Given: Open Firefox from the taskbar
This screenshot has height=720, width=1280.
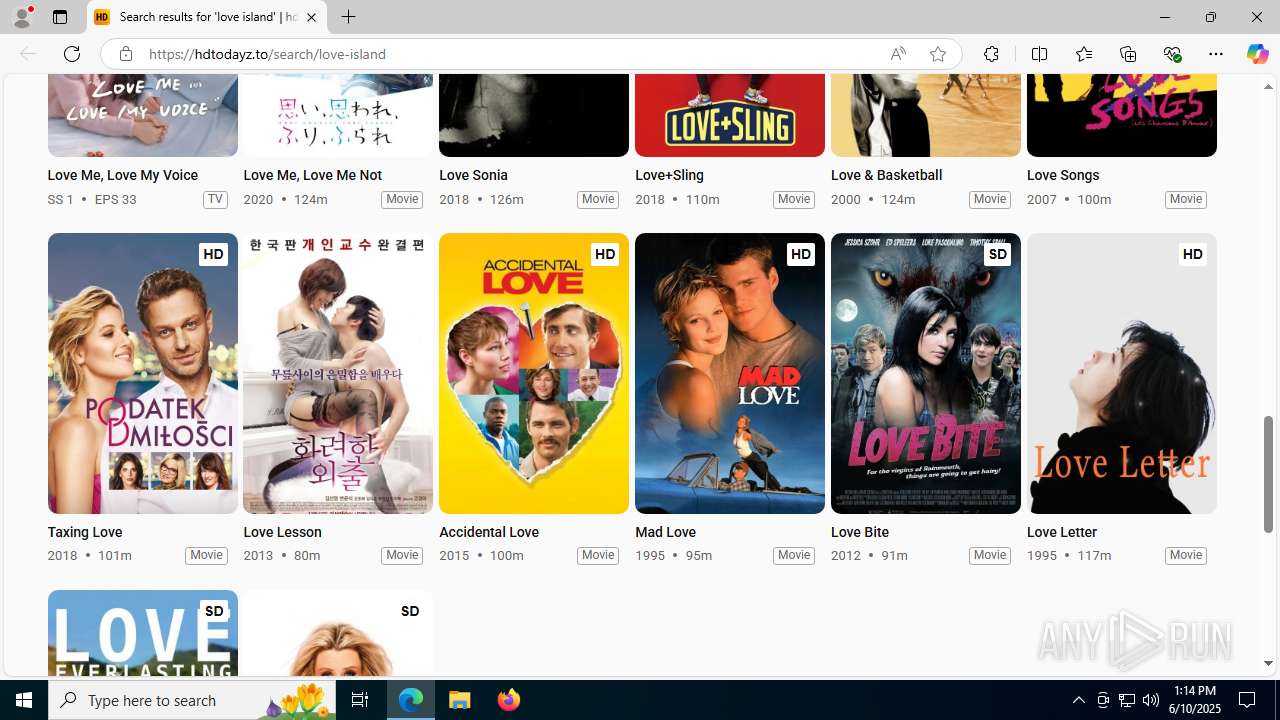Looking at the screenshot, I should click(508, 700).
